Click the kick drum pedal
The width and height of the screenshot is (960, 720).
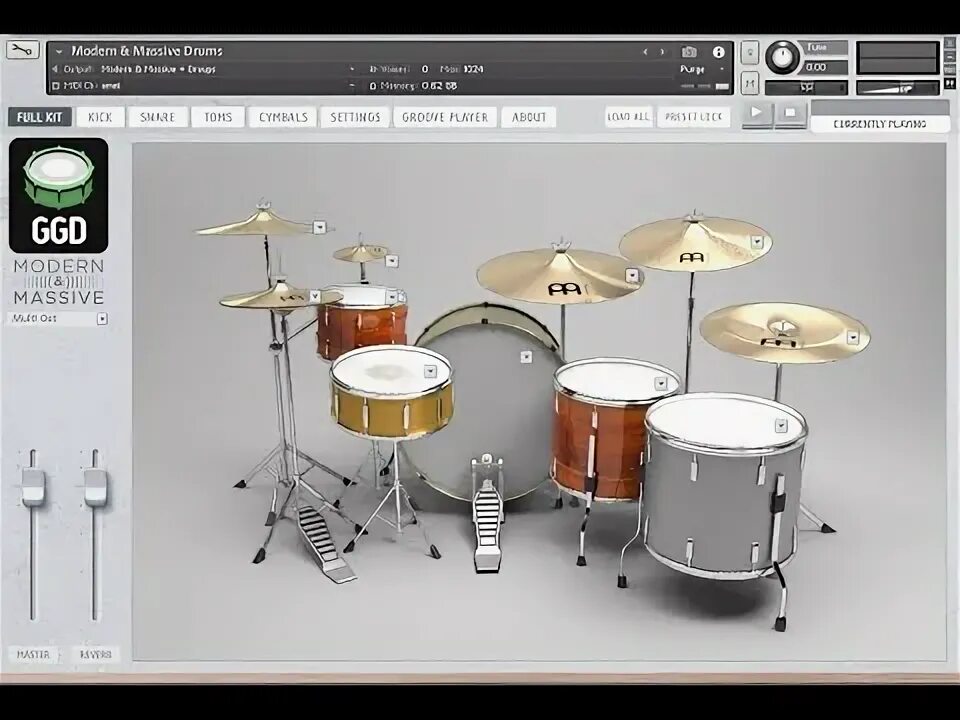(487, 514)
